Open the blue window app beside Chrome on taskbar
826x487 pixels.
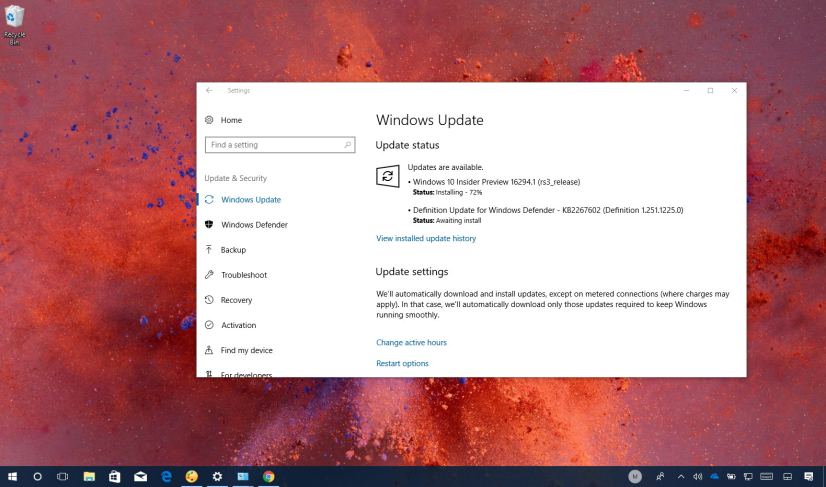[243, 476]
